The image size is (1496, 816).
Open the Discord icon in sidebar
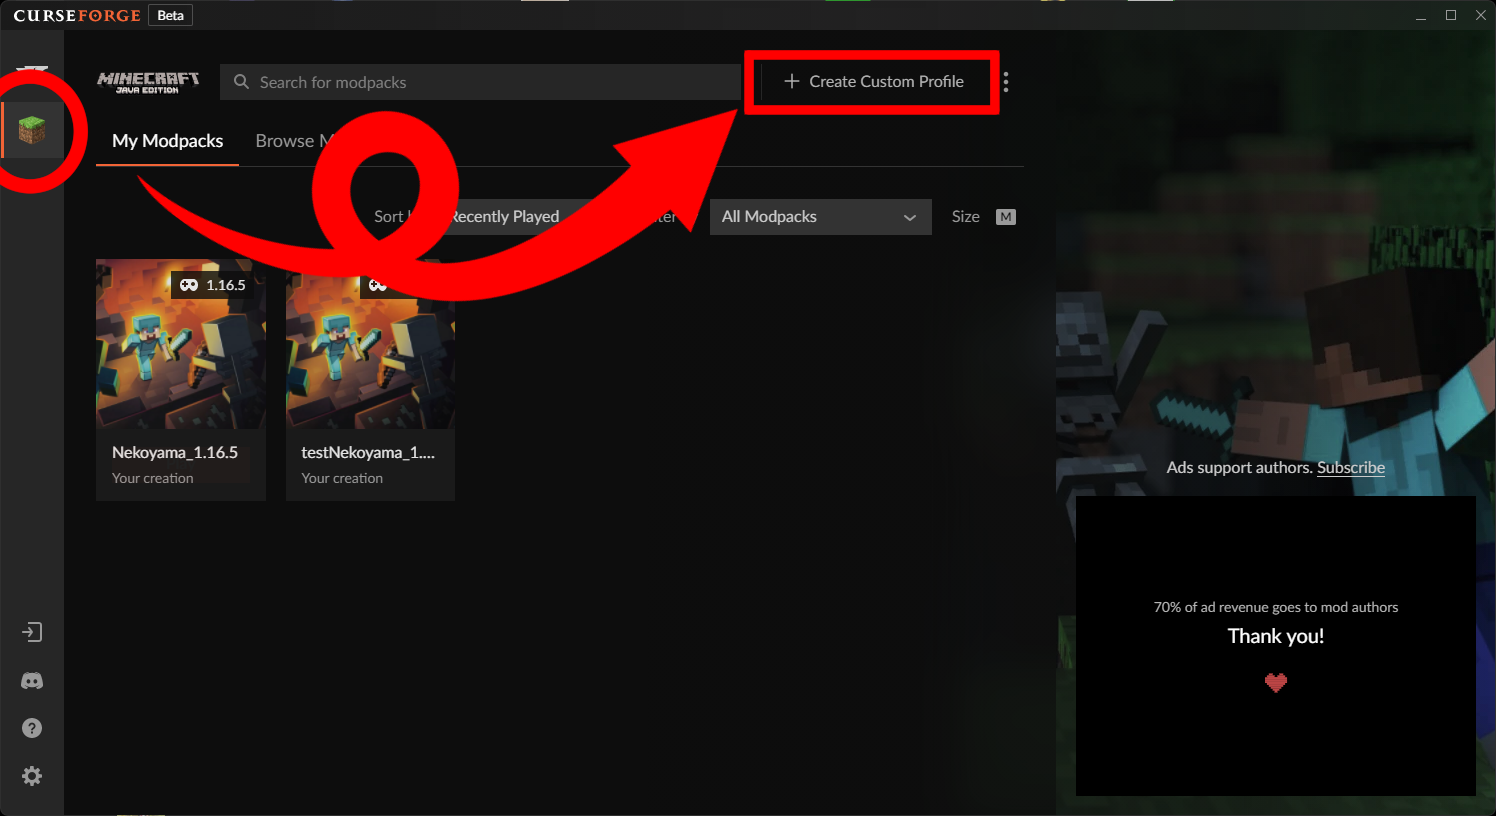(32, 681)
